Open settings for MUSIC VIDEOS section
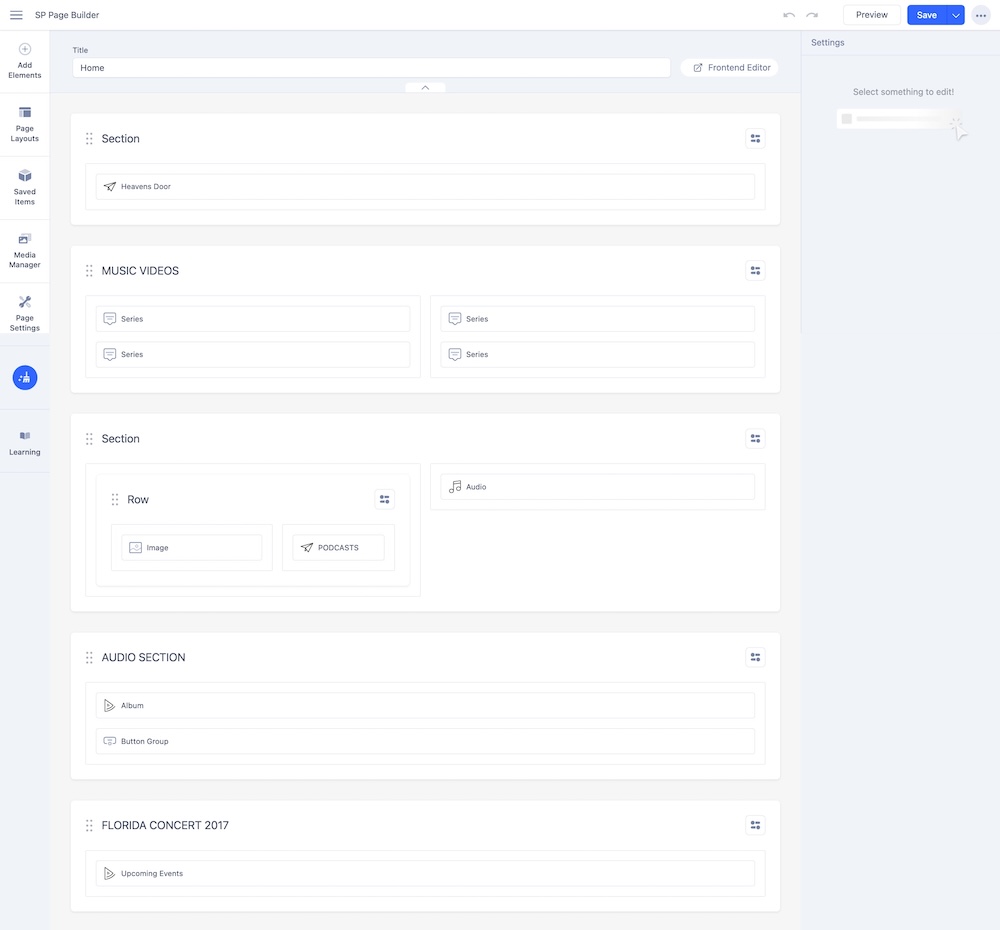Image resolution: width=1000 pixels, height=930 pixels. coord(755,271)
